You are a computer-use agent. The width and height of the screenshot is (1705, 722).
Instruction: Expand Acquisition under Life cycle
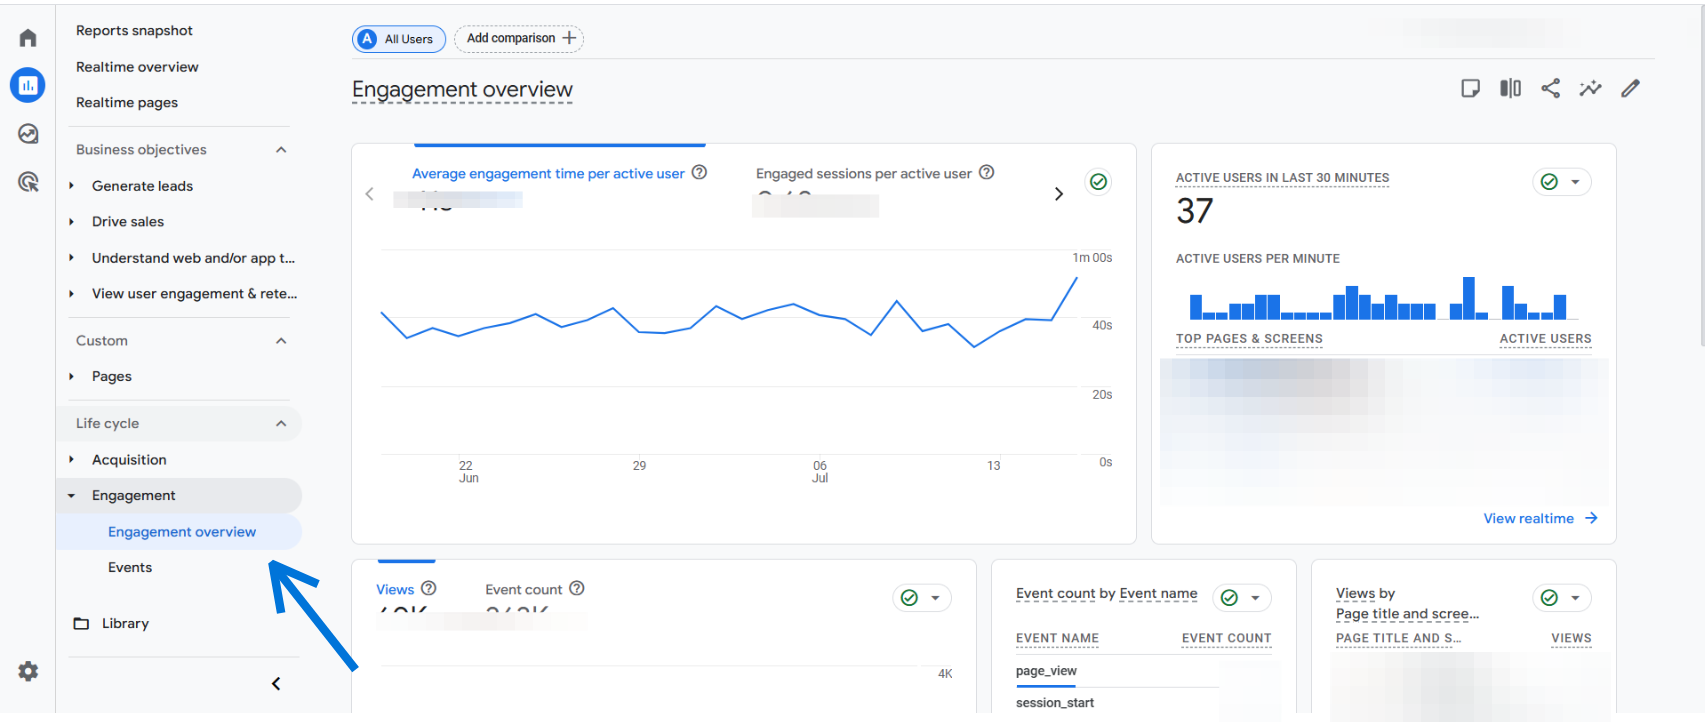[x=72, y=460]
